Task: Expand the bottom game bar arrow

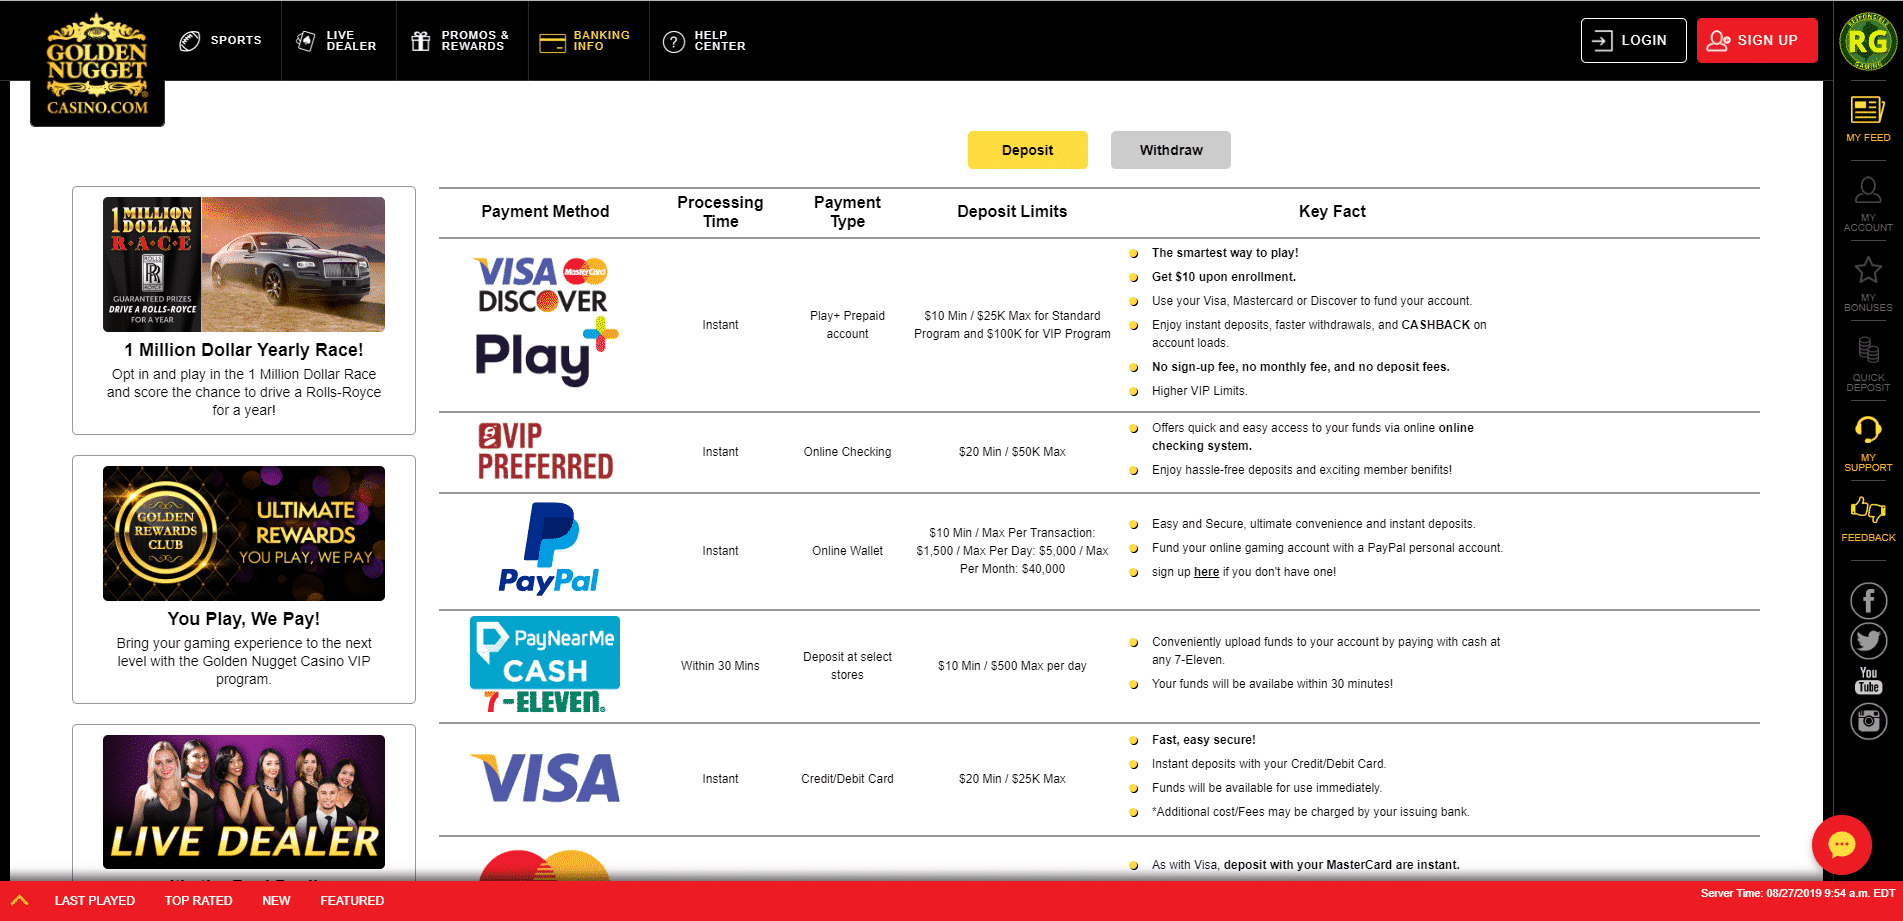Action: click(x=19, y=900)
